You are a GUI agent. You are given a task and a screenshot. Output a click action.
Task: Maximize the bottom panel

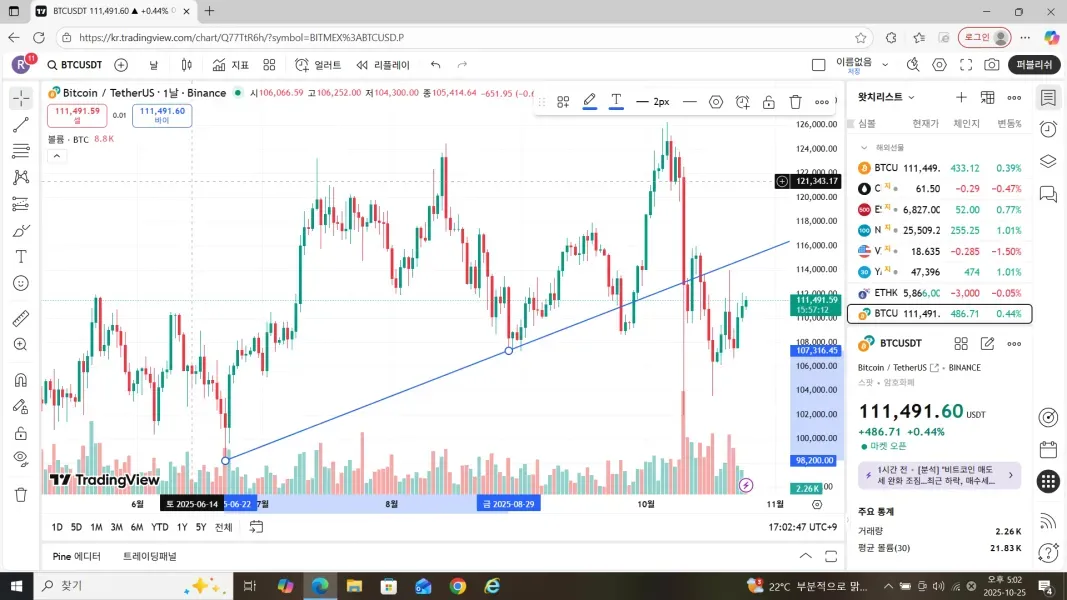coord(831,556)
